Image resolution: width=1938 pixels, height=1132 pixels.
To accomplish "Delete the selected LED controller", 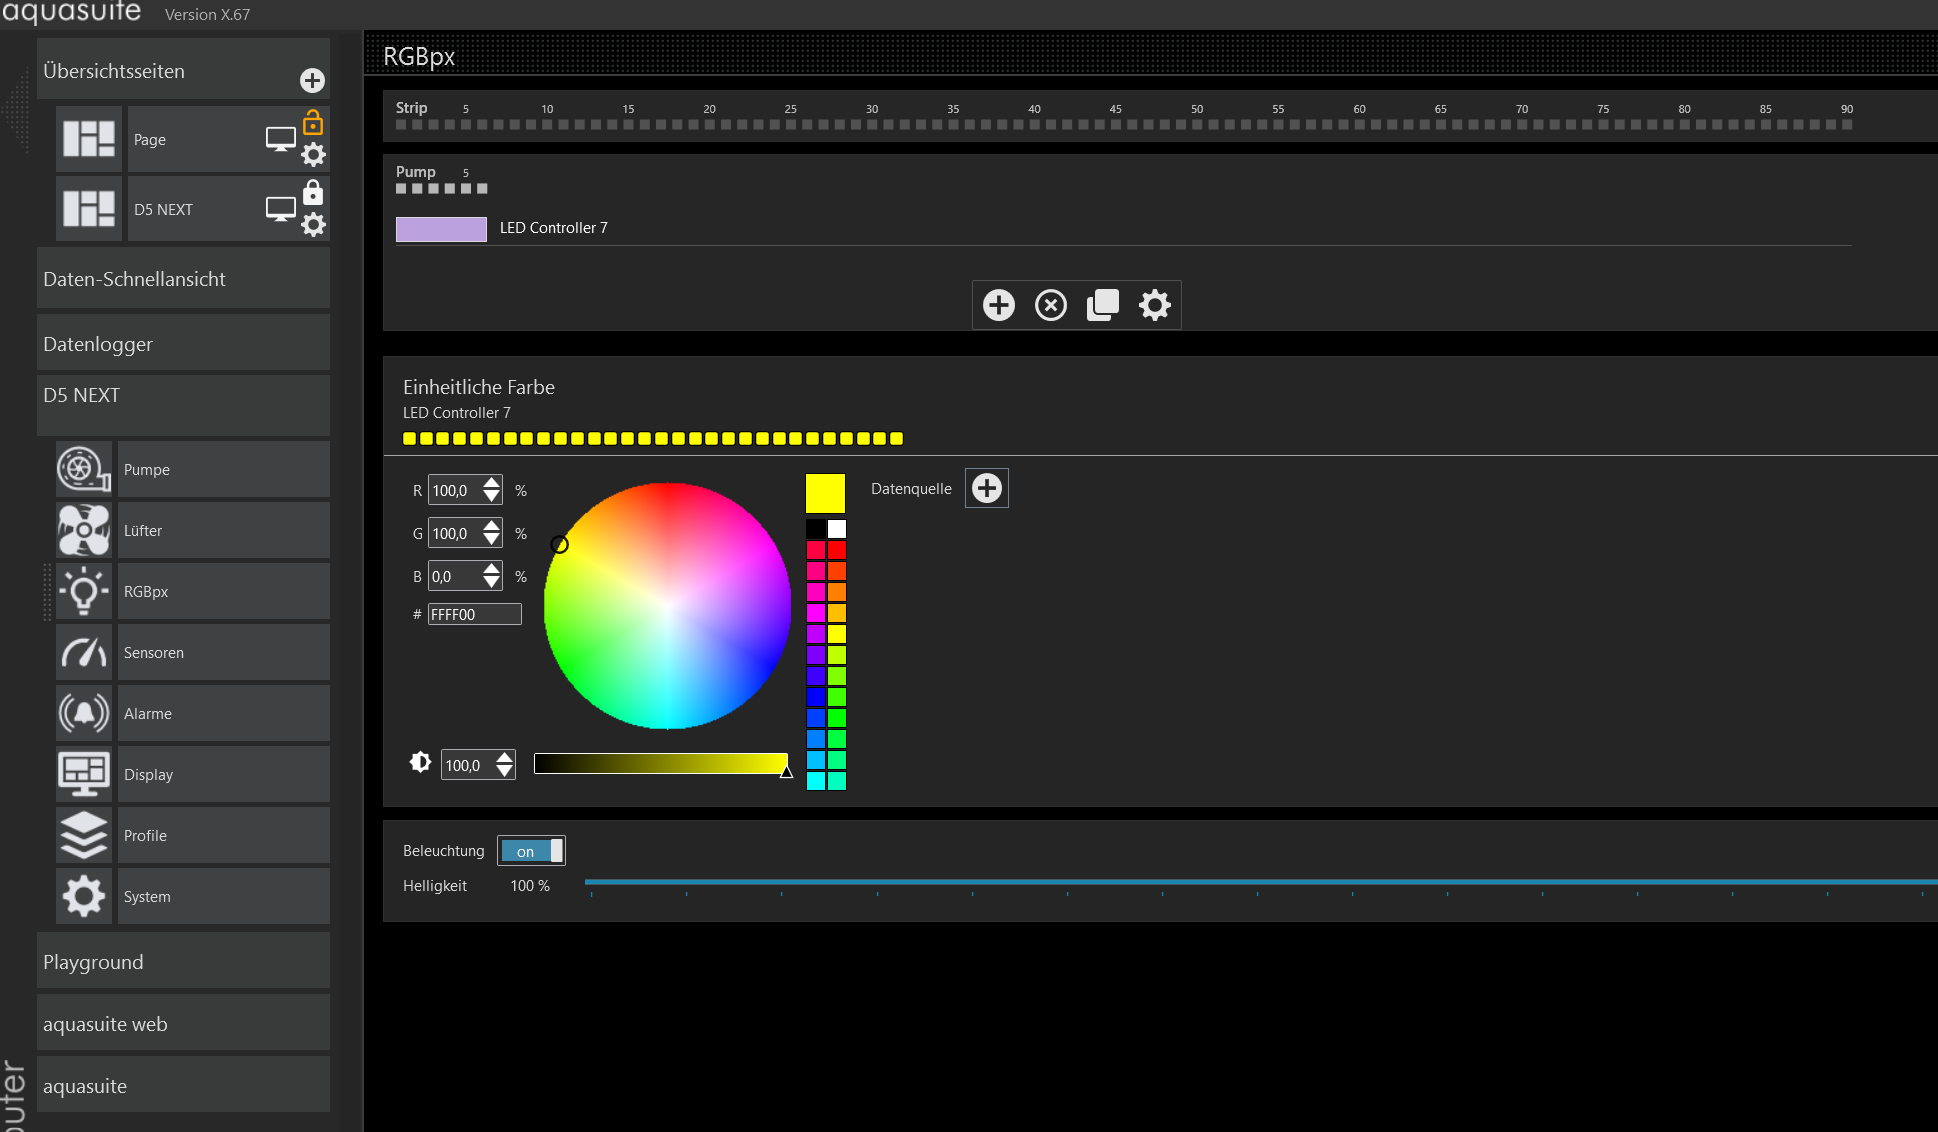I will [1050, 305].
